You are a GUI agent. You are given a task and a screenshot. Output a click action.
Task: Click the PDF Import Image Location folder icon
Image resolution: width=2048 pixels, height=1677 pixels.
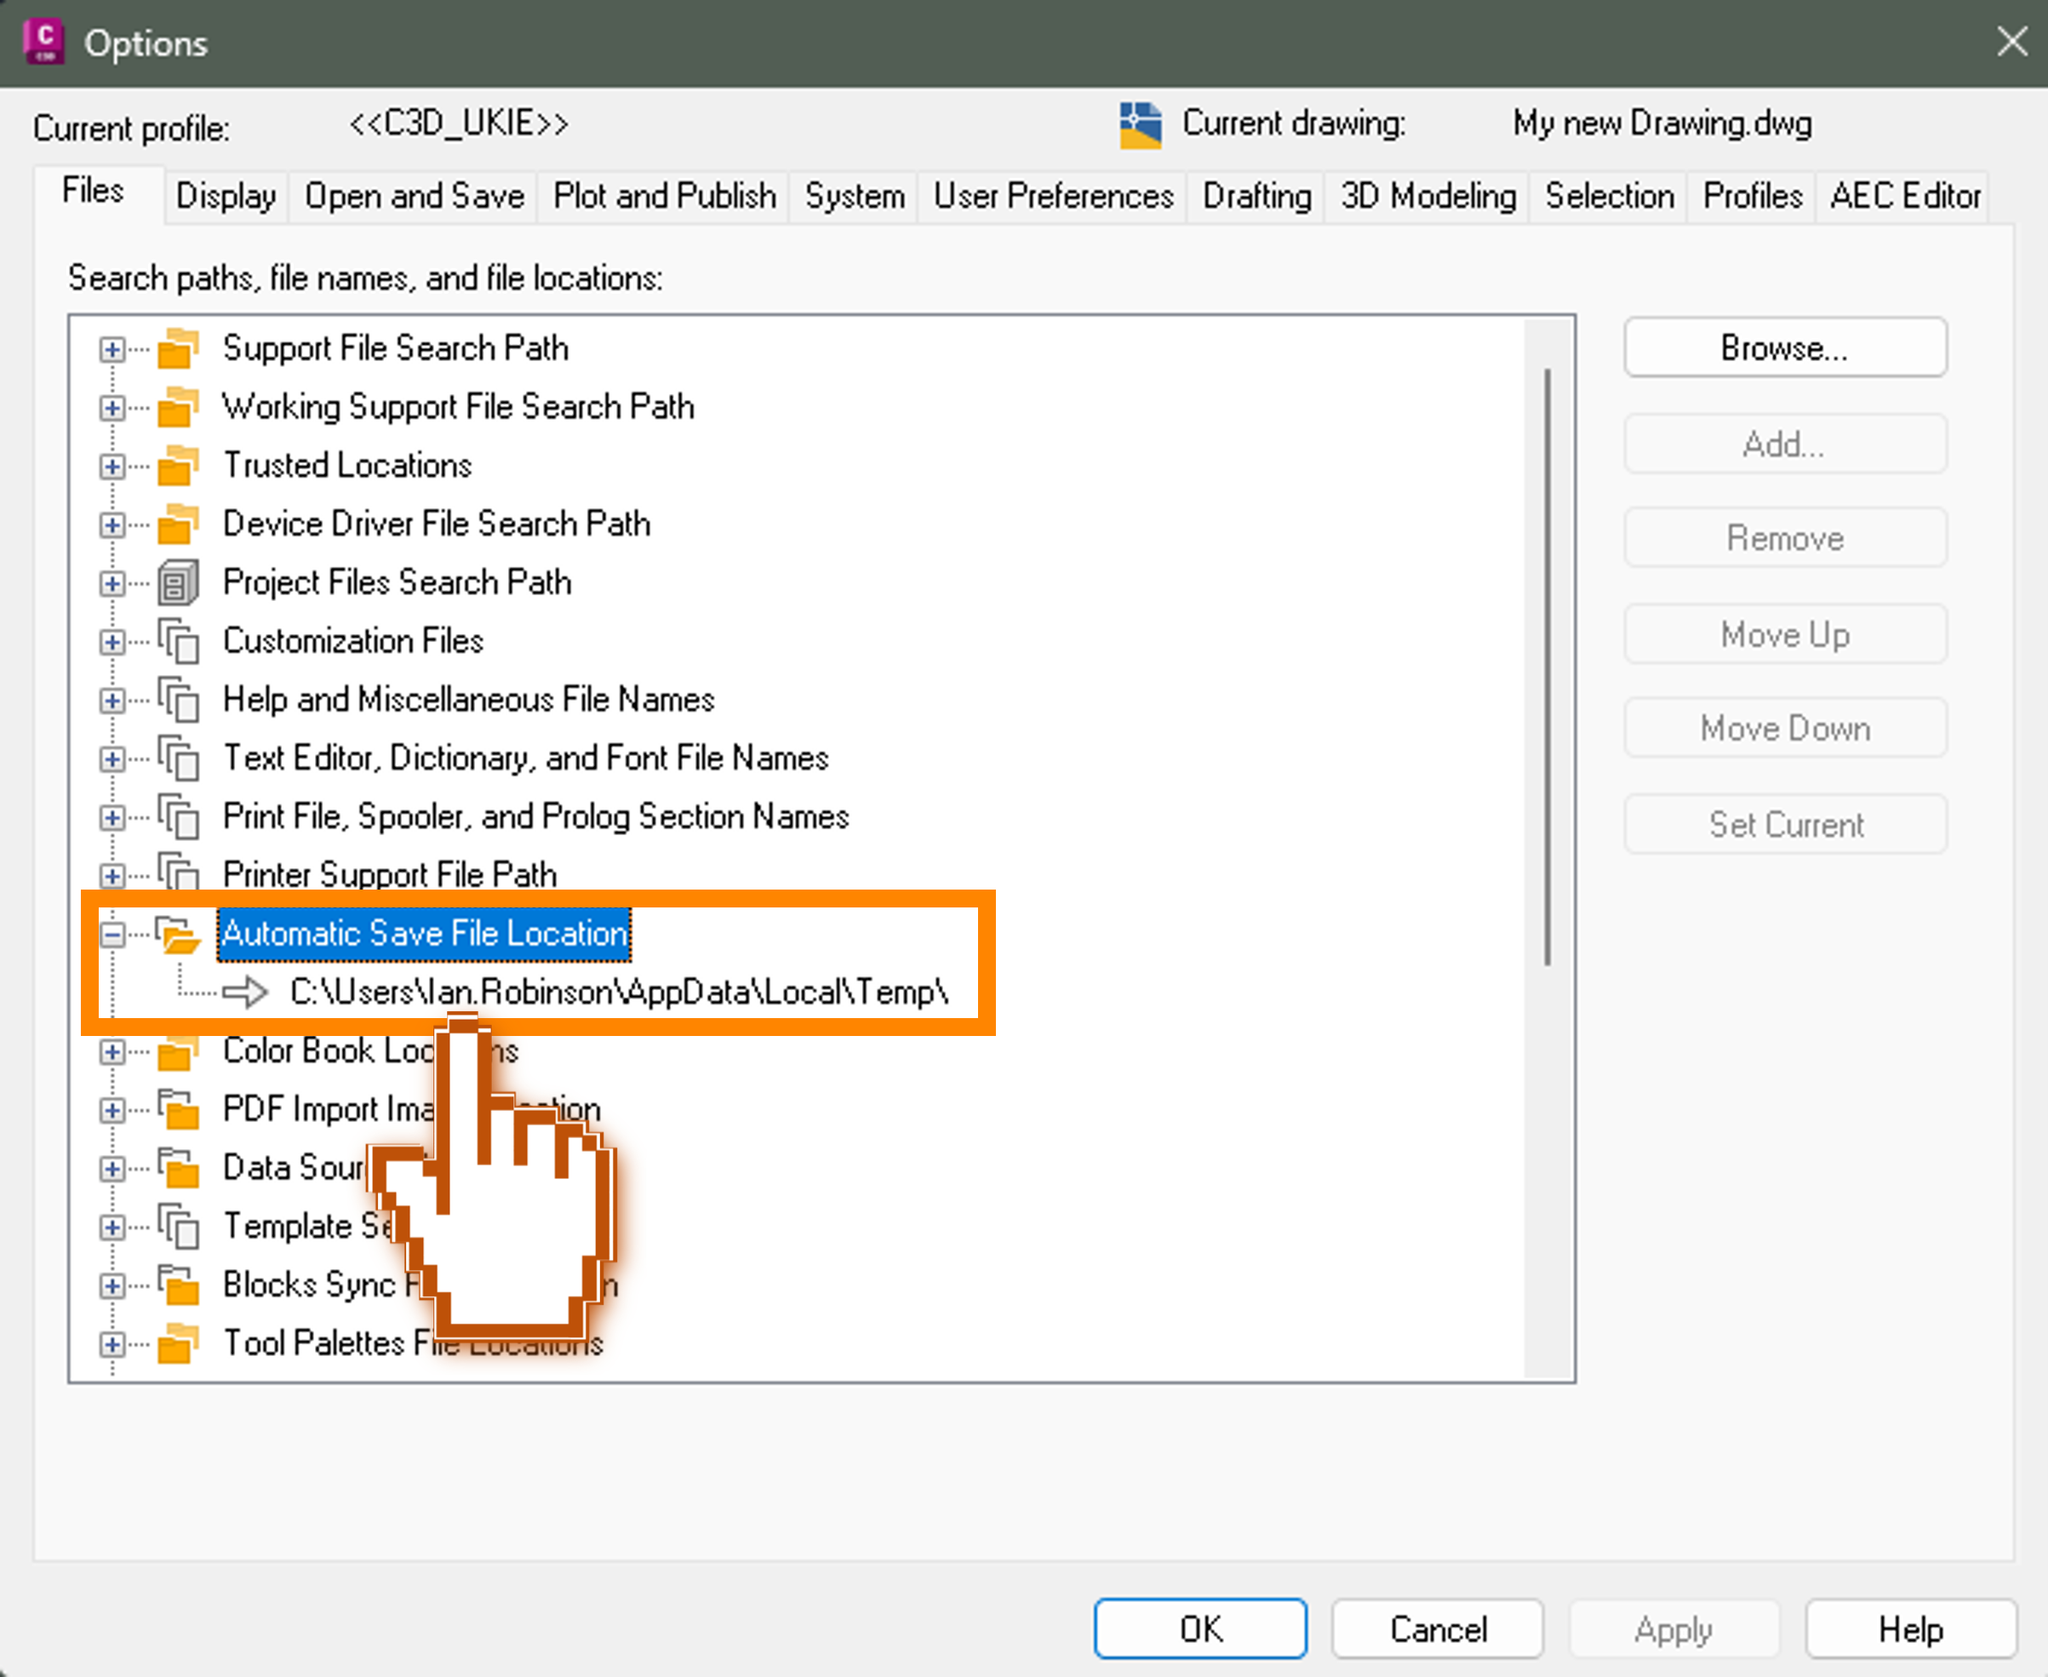tap(178, 1110)
